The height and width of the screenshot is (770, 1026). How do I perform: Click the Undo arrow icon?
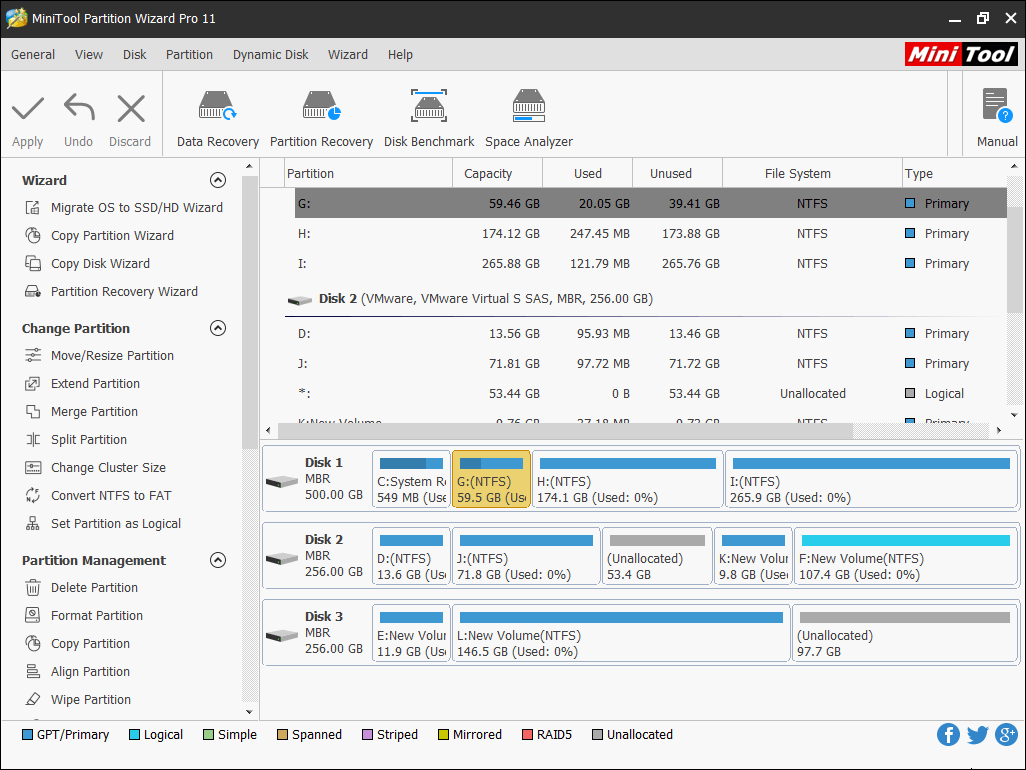tap(79, 108)
